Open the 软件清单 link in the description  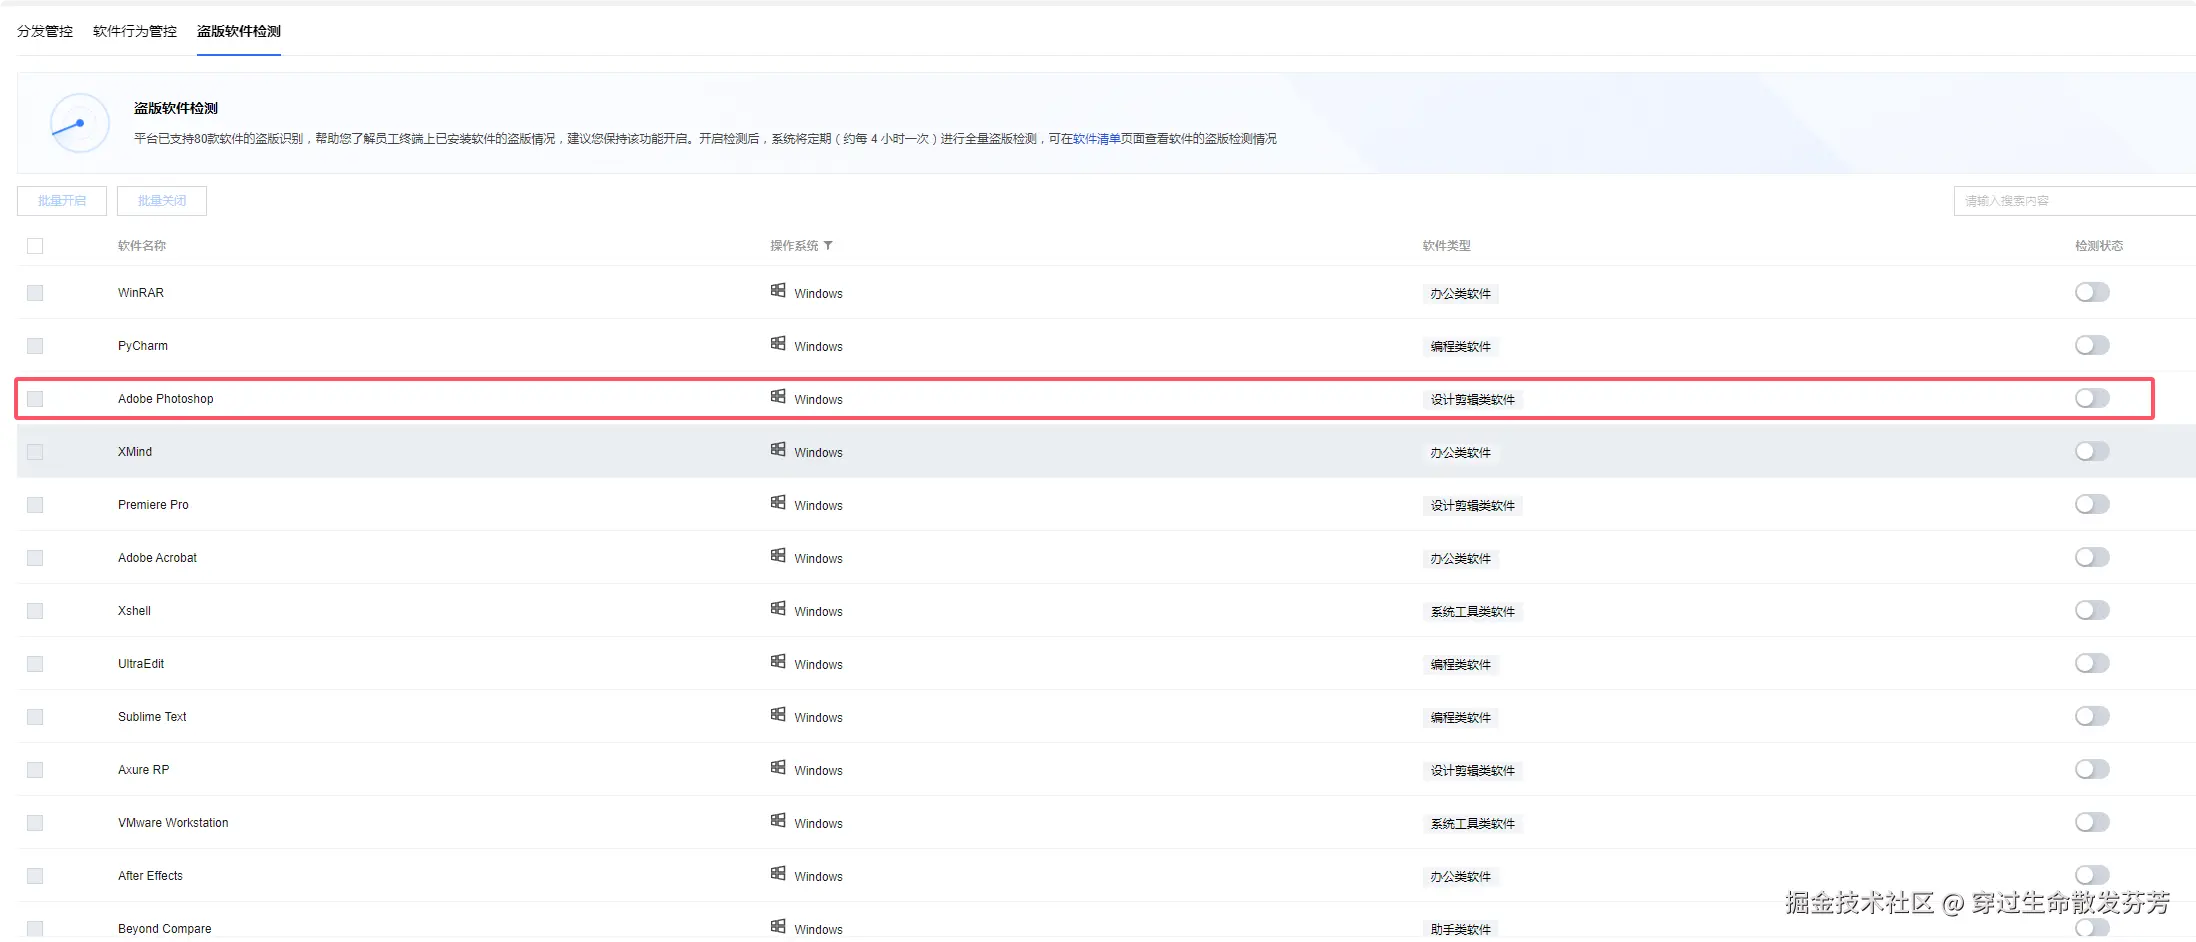point(1096,139)
